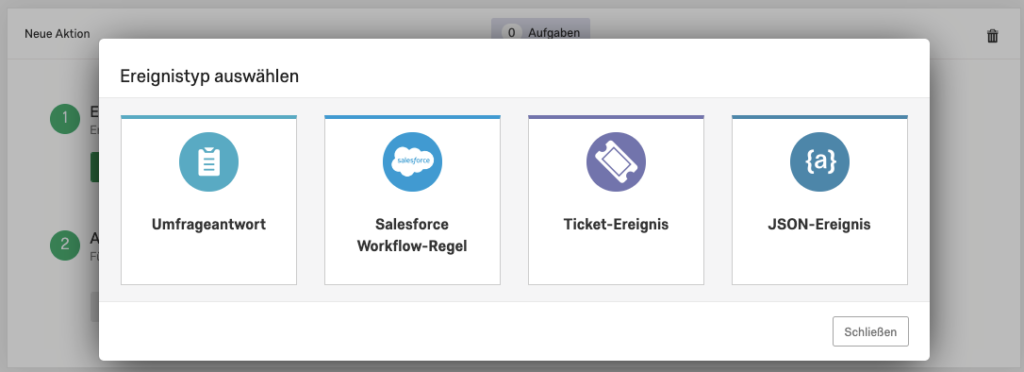Close the dialog with Schließen button

(871, 332)
